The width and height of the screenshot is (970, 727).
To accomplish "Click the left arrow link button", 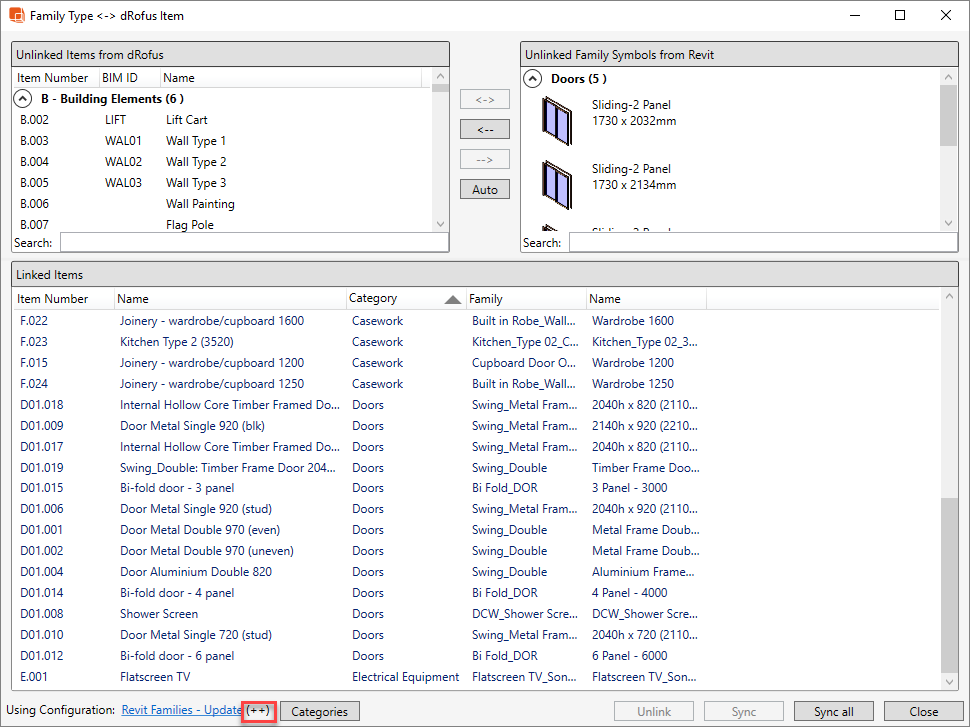I will 484,129.
